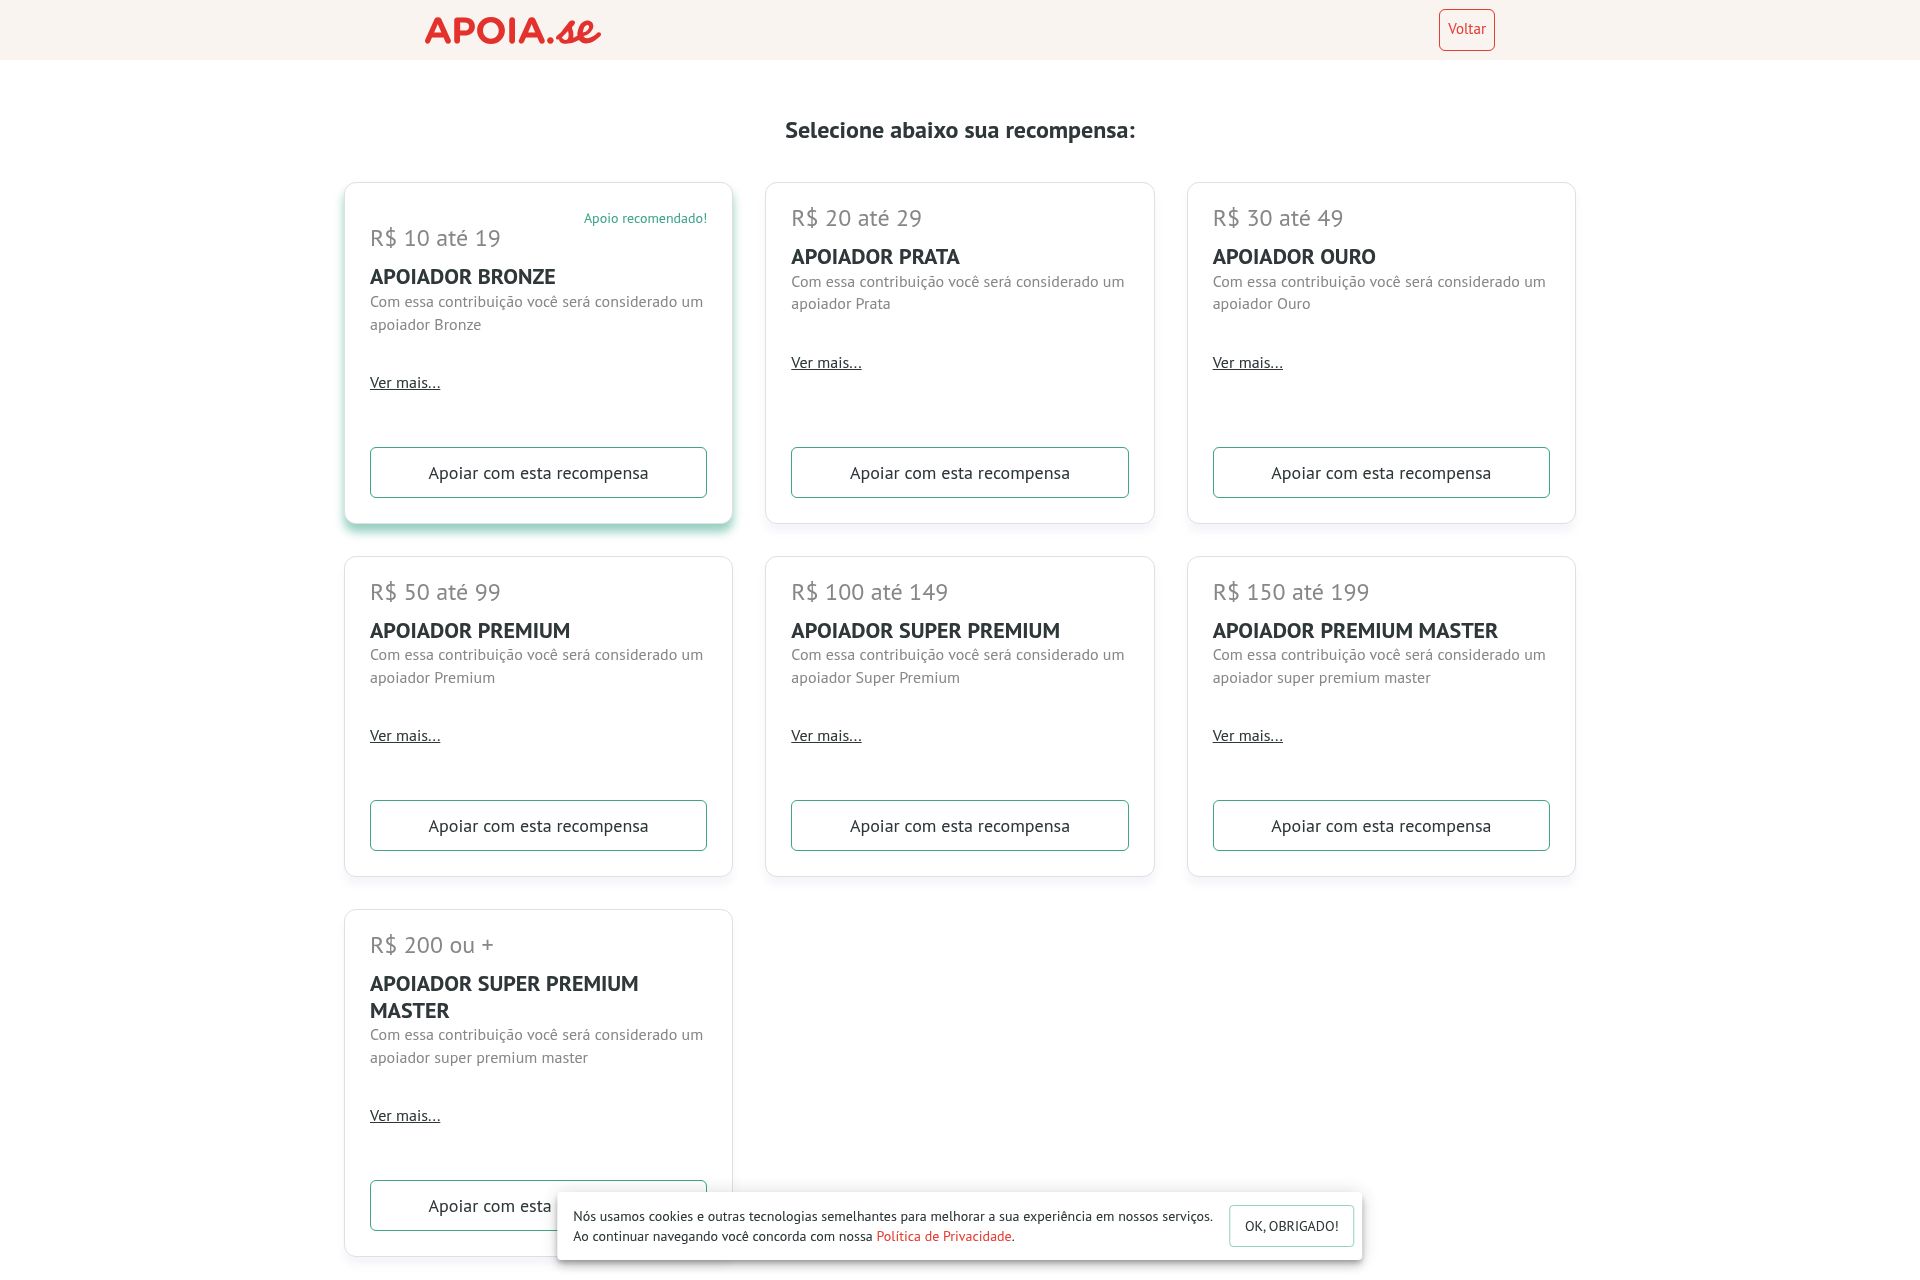Screen dimensions: 1920x1280
Task: Expand Ver mais under Apoiador Prata
Action: 826,363
